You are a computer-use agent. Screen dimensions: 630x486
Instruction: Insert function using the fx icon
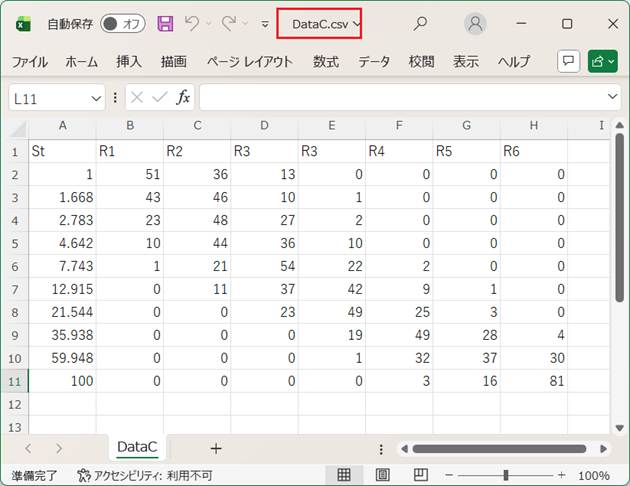tap(183, 97)
